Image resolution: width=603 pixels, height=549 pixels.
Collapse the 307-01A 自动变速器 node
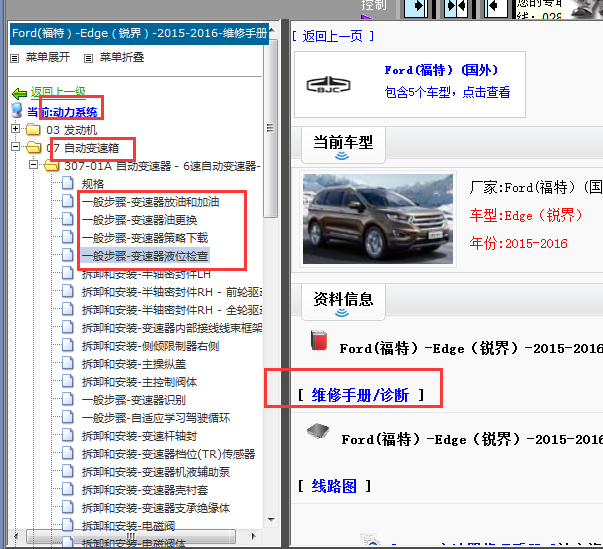(33, 165)
